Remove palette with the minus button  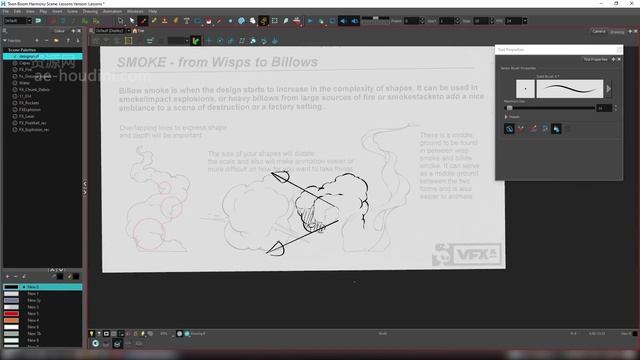tap(46, 40)
